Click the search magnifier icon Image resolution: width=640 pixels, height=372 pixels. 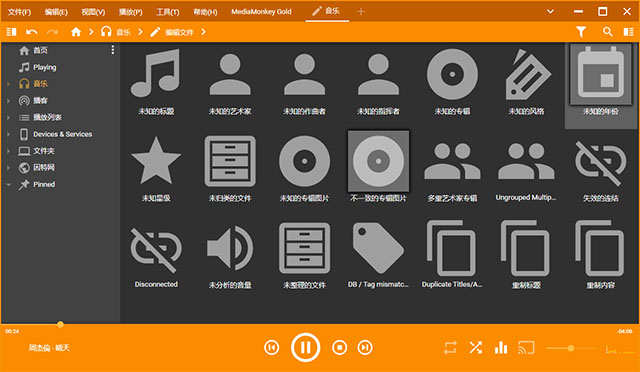tap(607, 32)
